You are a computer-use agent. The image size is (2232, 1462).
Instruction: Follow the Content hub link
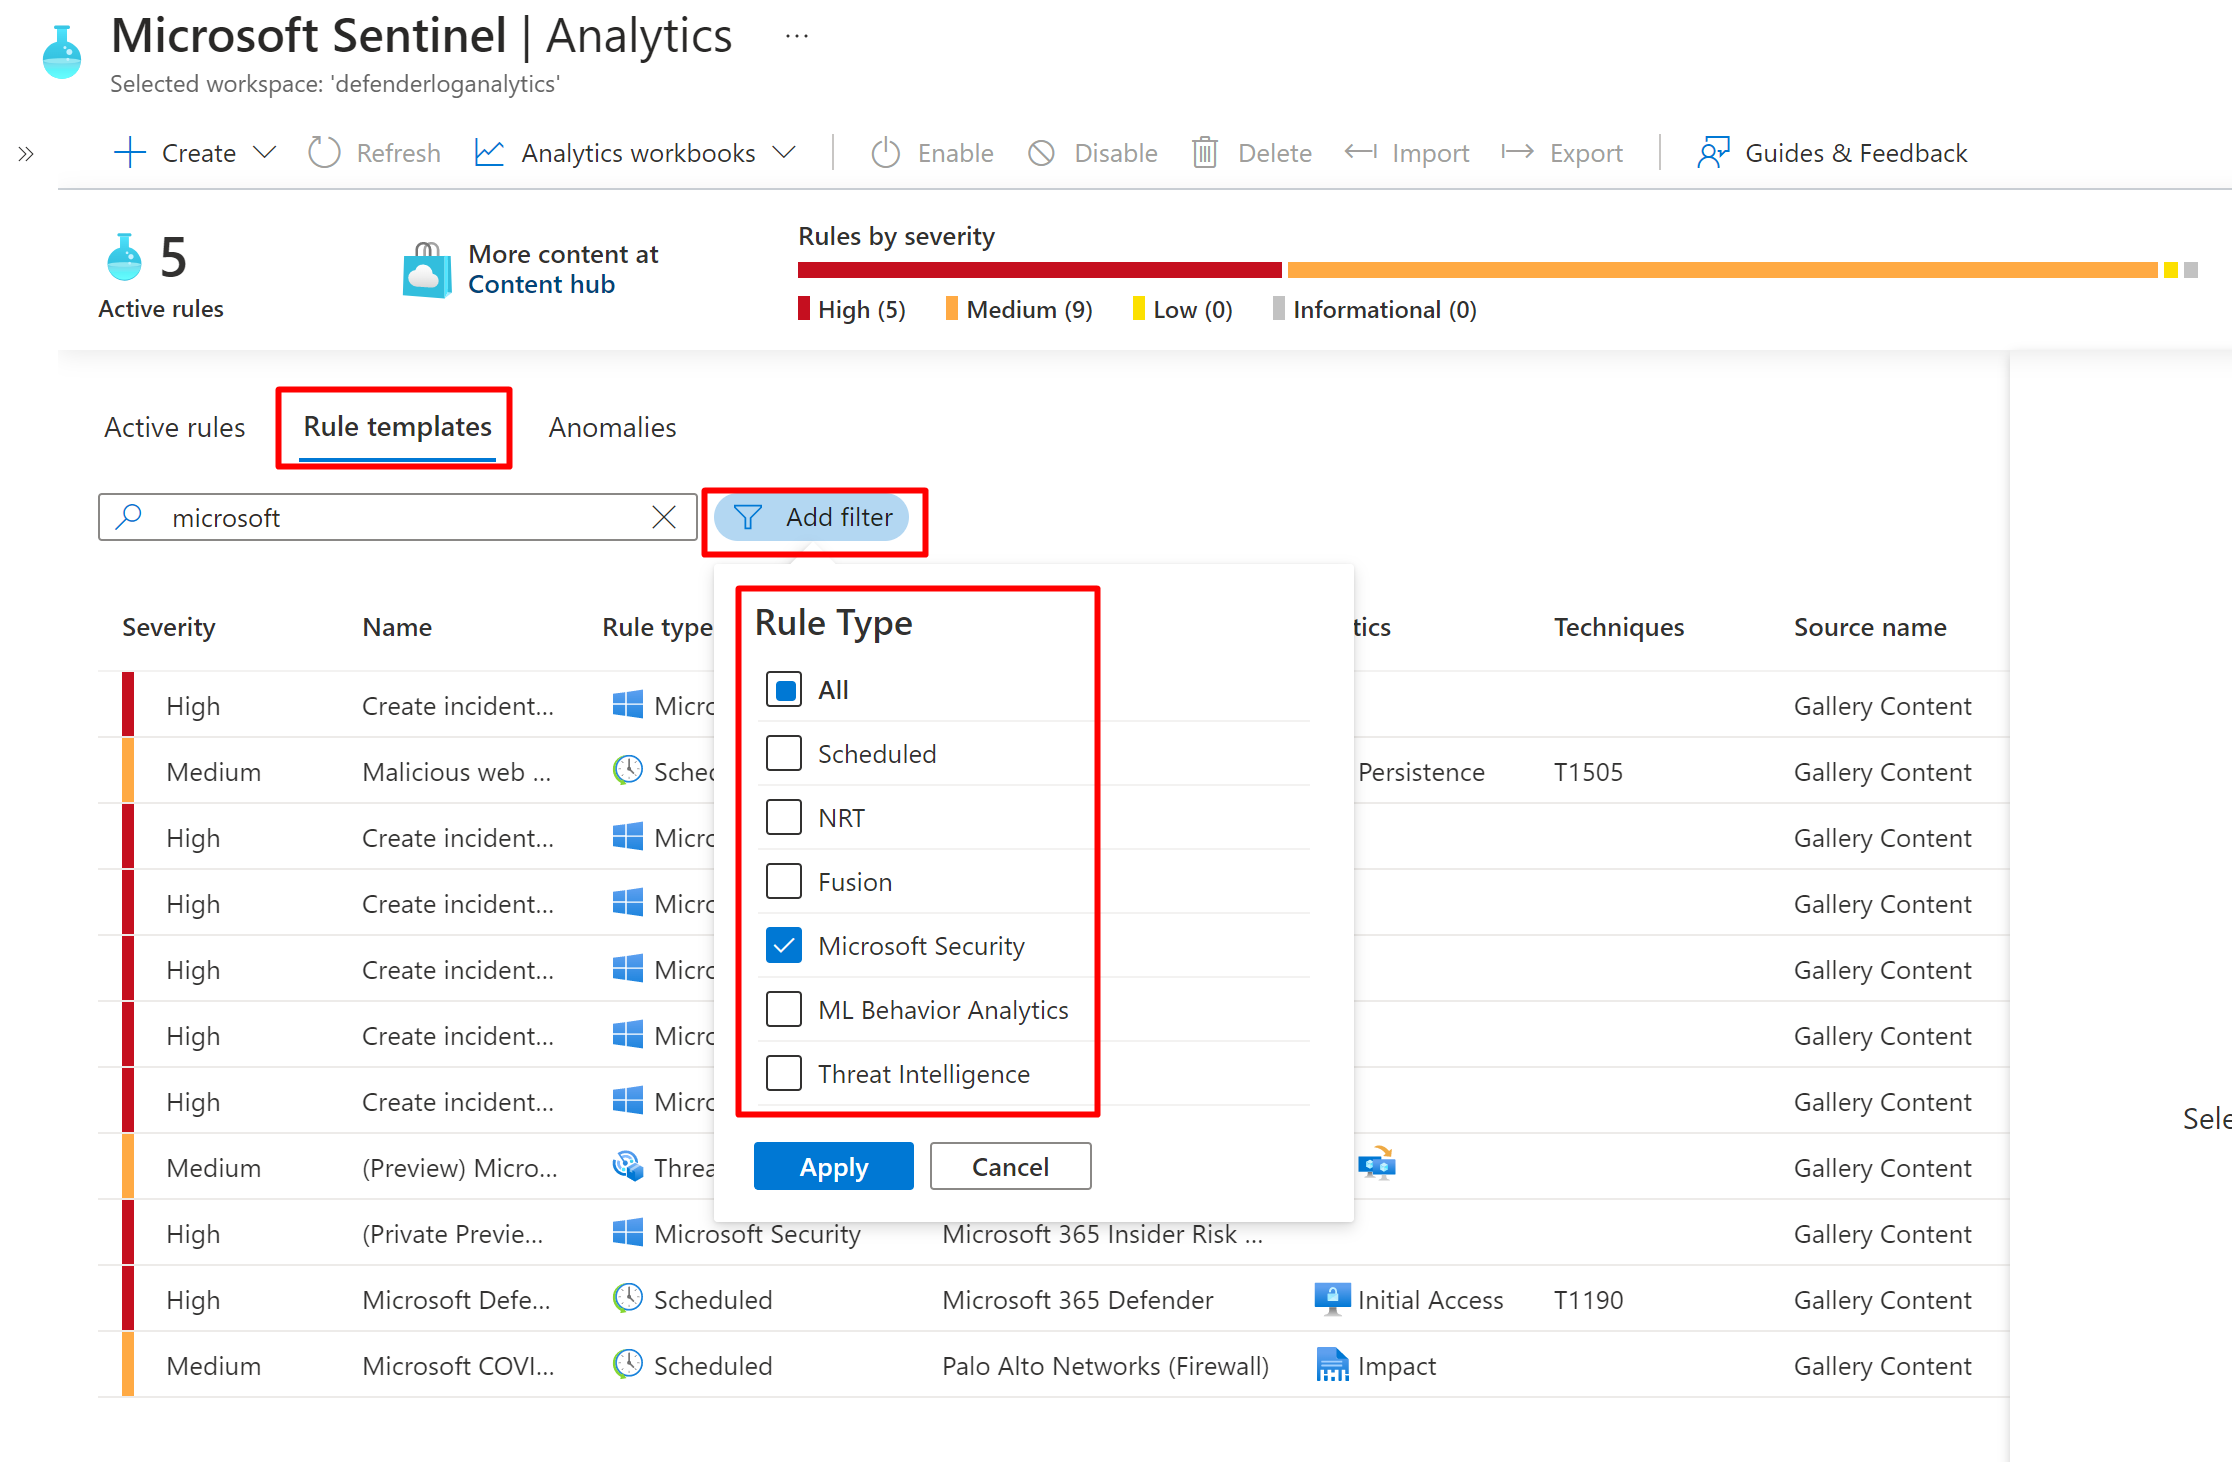tap(541, 284)
